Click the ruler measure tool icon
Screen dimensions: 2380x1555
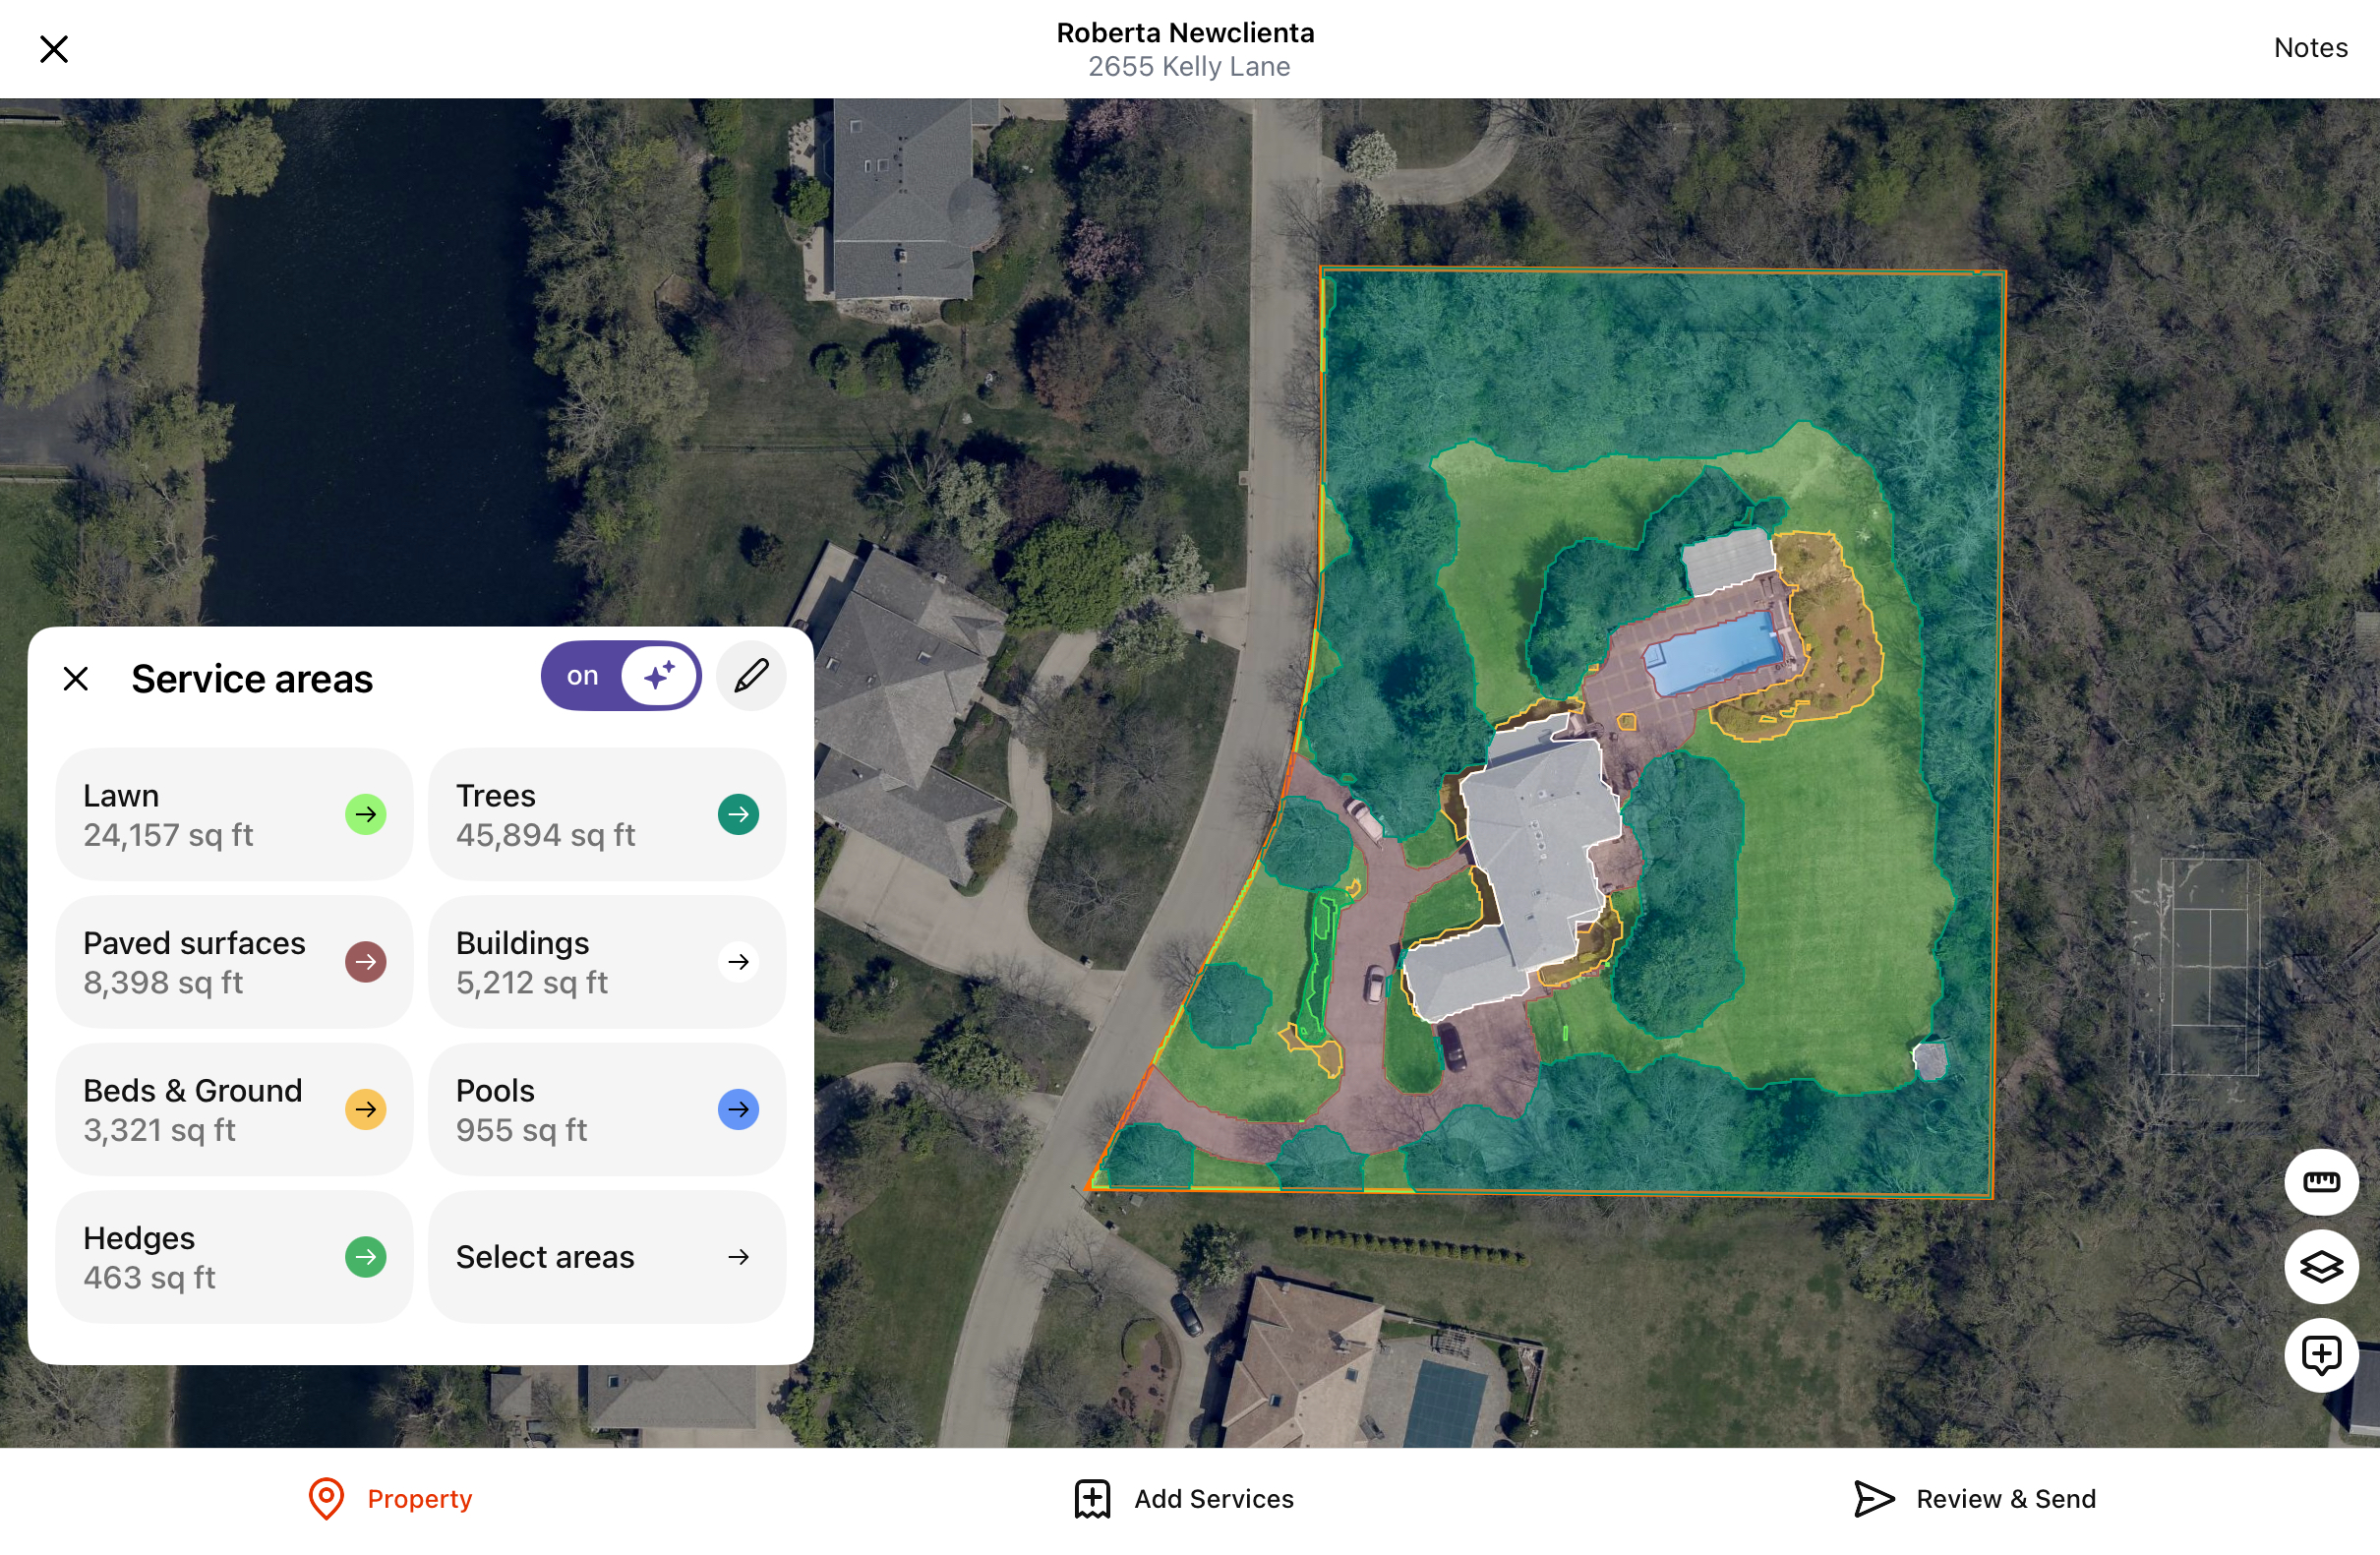2320,1182
